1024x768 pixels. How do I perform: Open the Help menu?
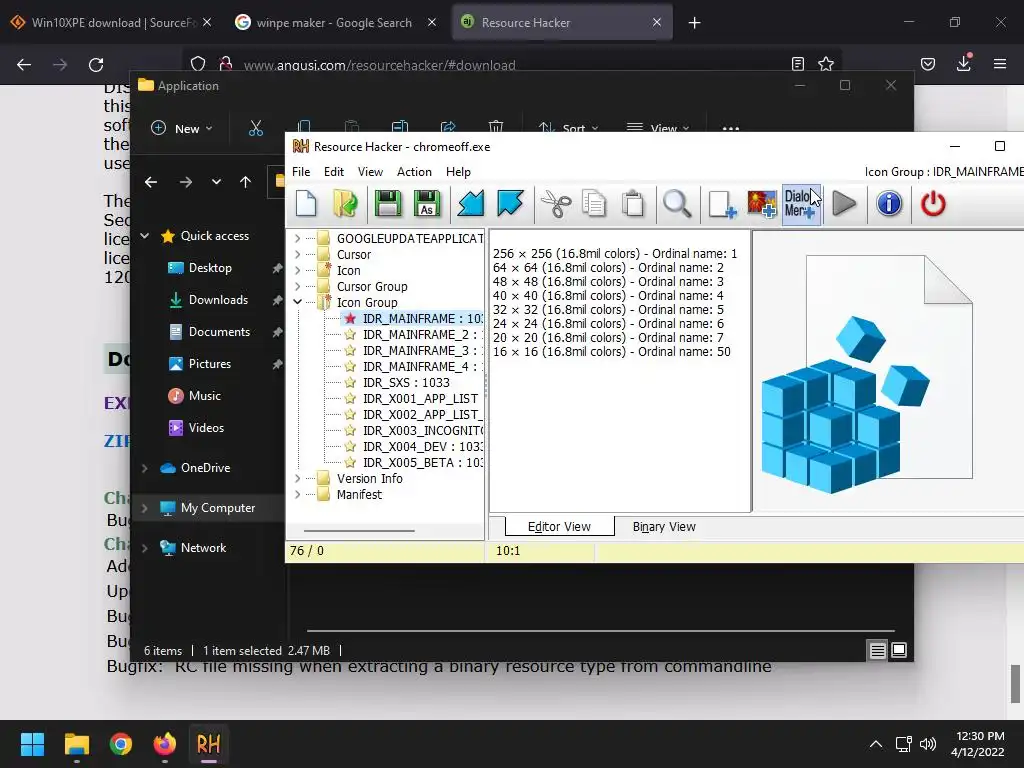[x=458, y=172]
